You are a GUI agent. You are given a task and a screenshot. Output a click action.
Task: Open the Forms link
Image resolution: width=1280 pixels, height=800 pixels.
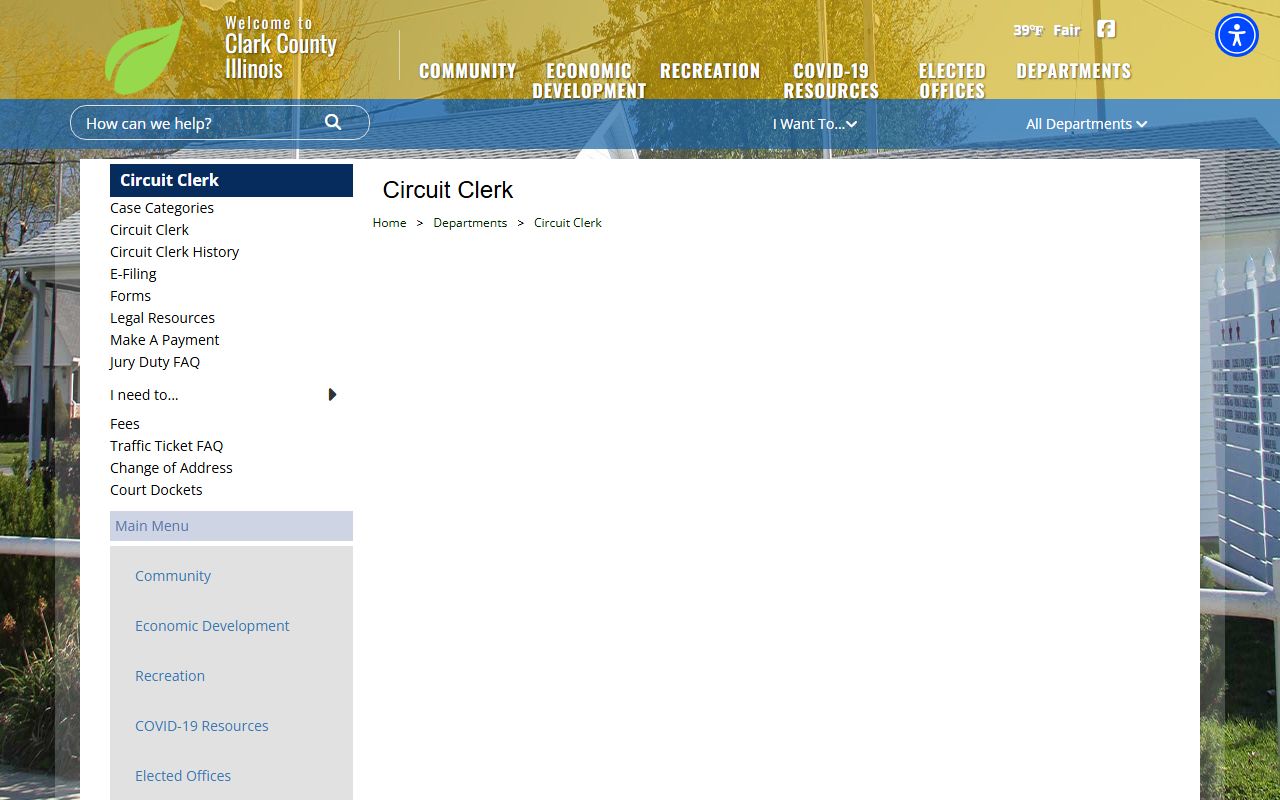130,296
